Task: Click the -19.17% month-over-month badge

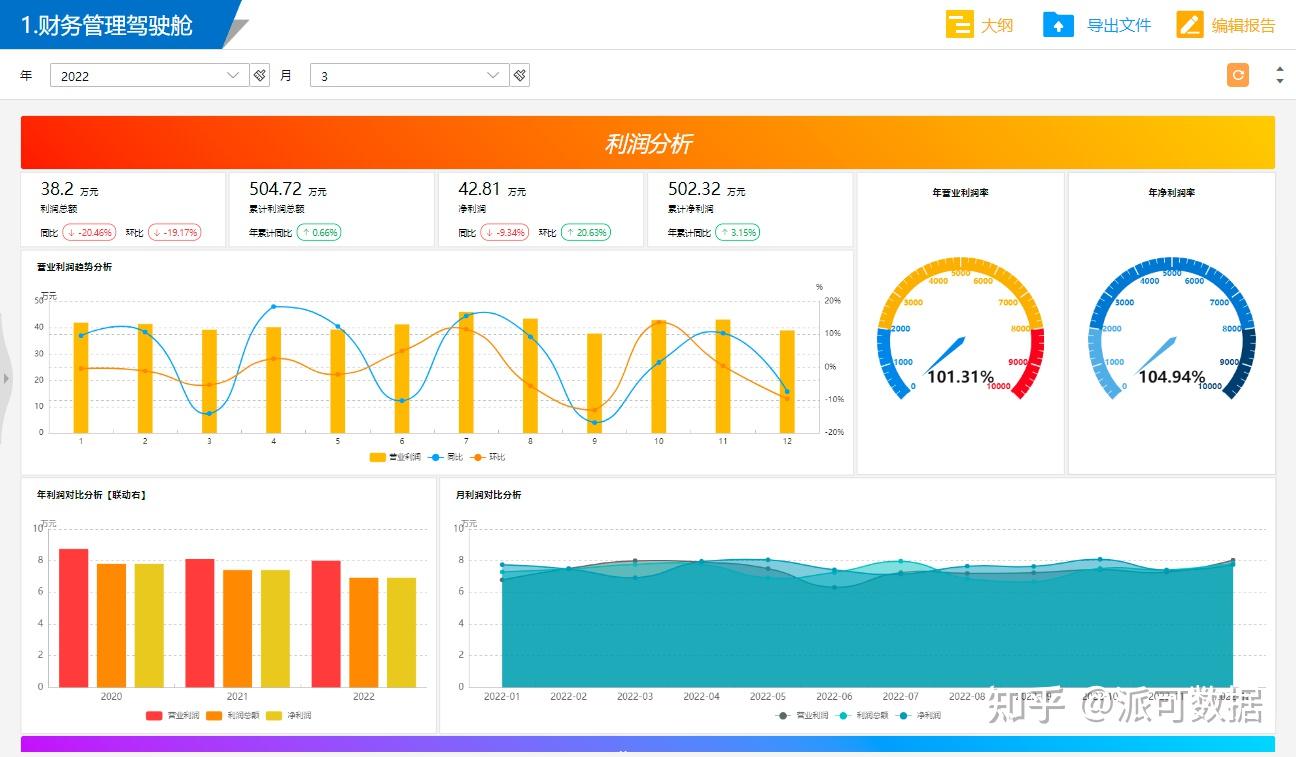Action: coord(174,232)
